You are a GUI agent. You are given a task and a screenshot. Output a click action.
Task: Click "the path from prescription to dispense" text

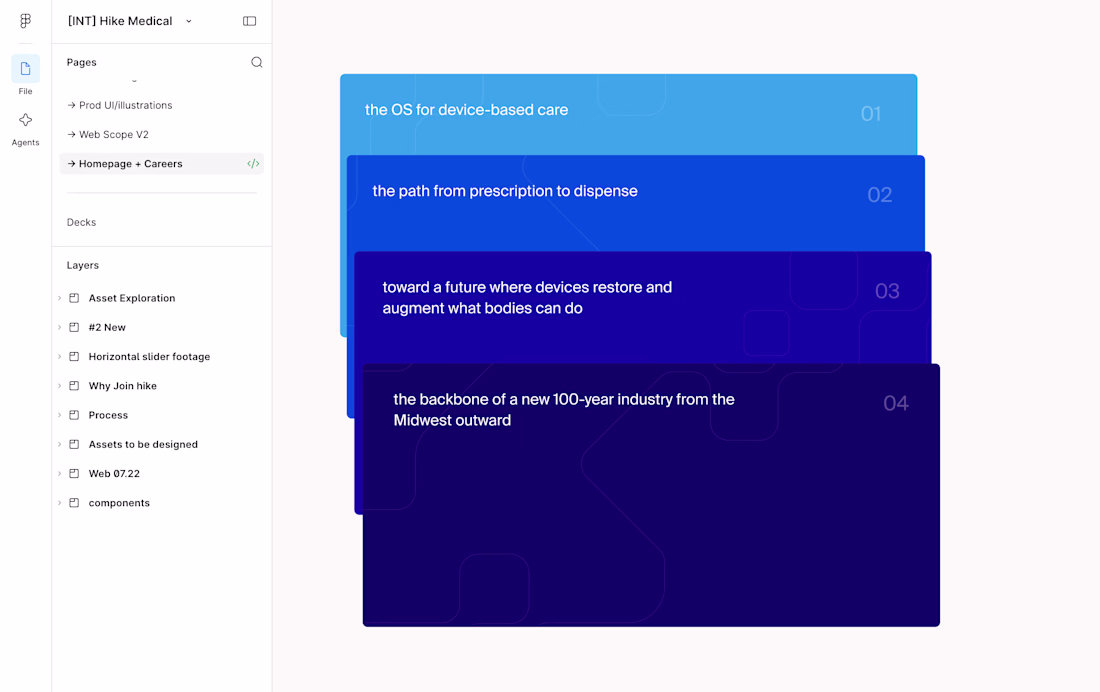505,192
